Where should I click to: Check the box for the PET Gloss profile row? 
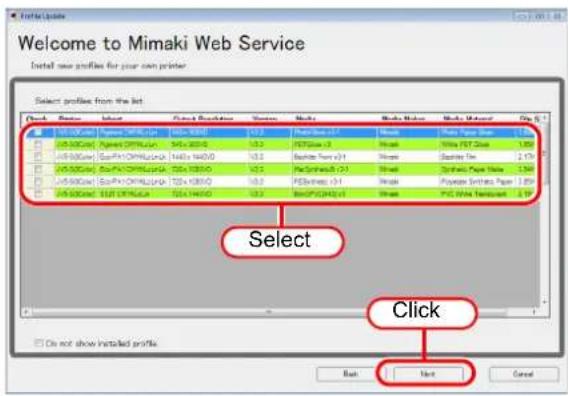pos(38,145)
